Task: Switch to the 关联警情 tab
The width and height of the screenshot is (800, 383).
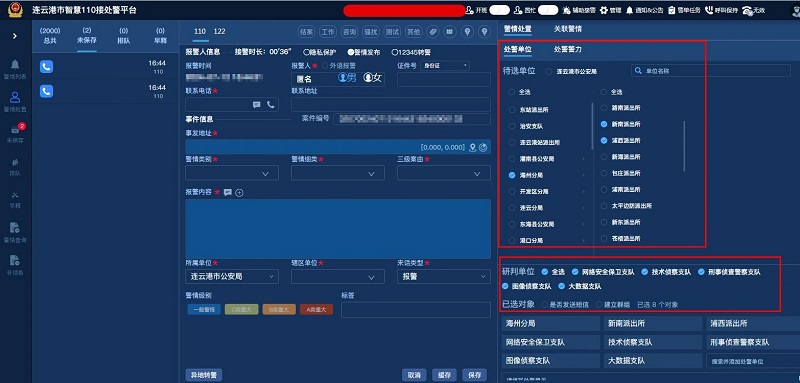Action: [568, 29]
